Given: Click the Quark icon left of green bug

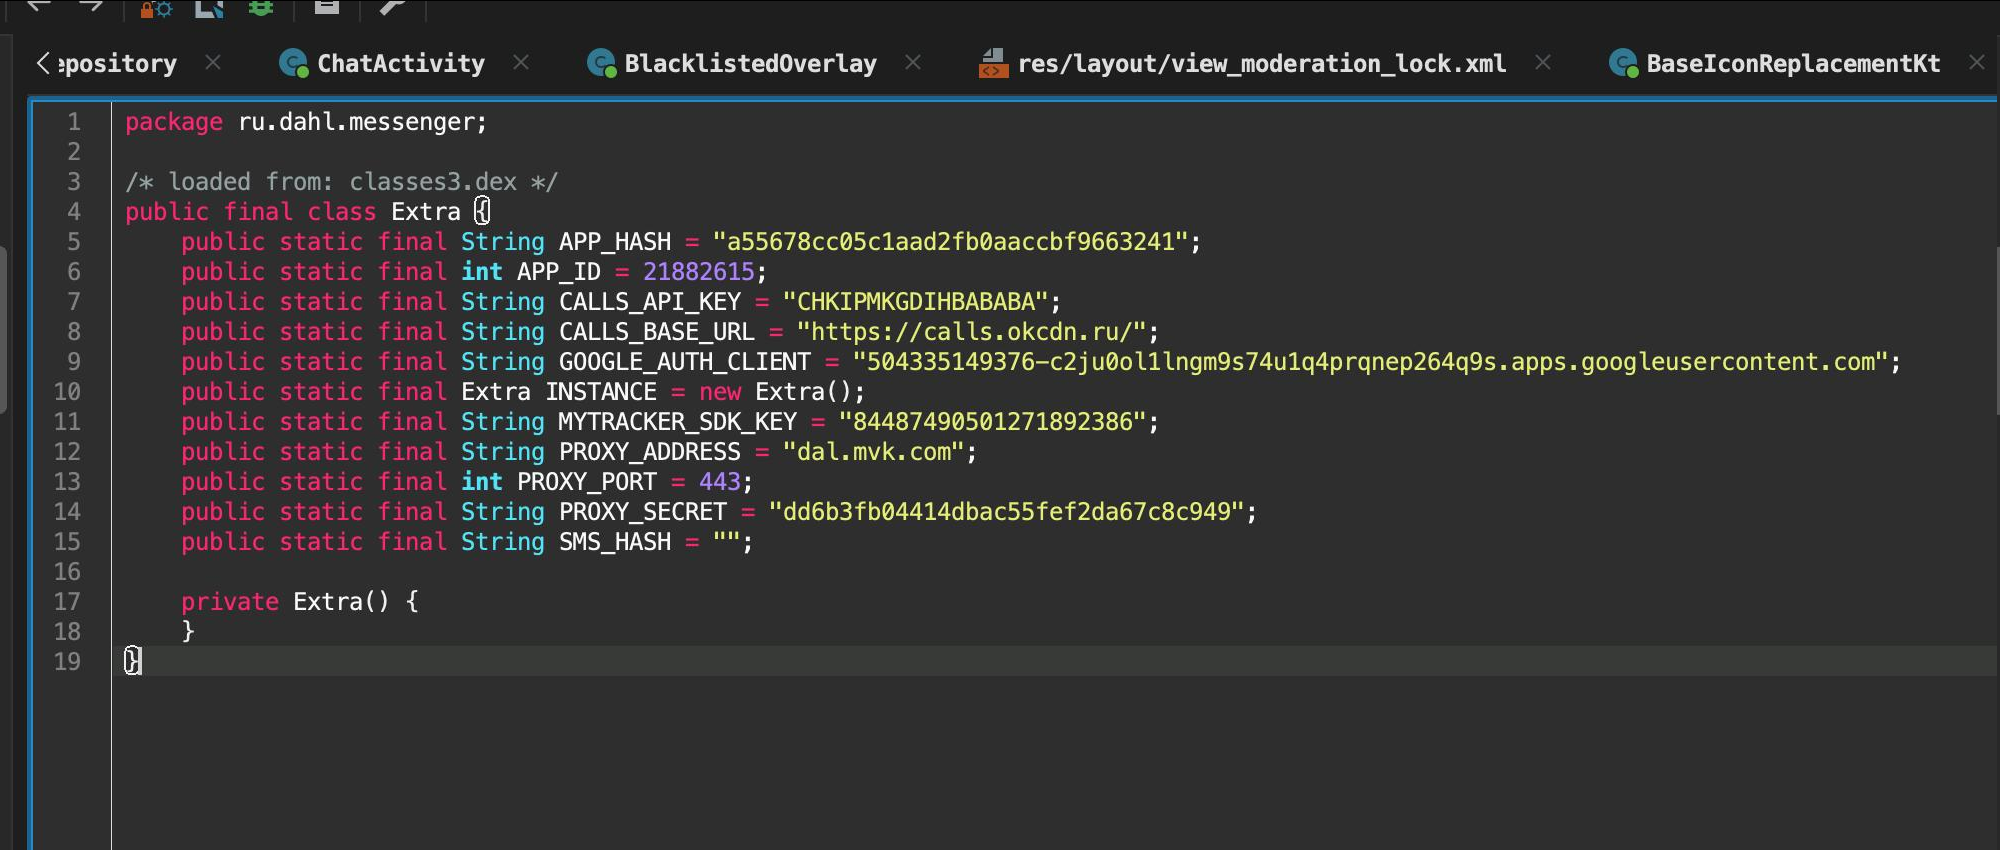Looking at the screenshot, I should coord(209,8).
